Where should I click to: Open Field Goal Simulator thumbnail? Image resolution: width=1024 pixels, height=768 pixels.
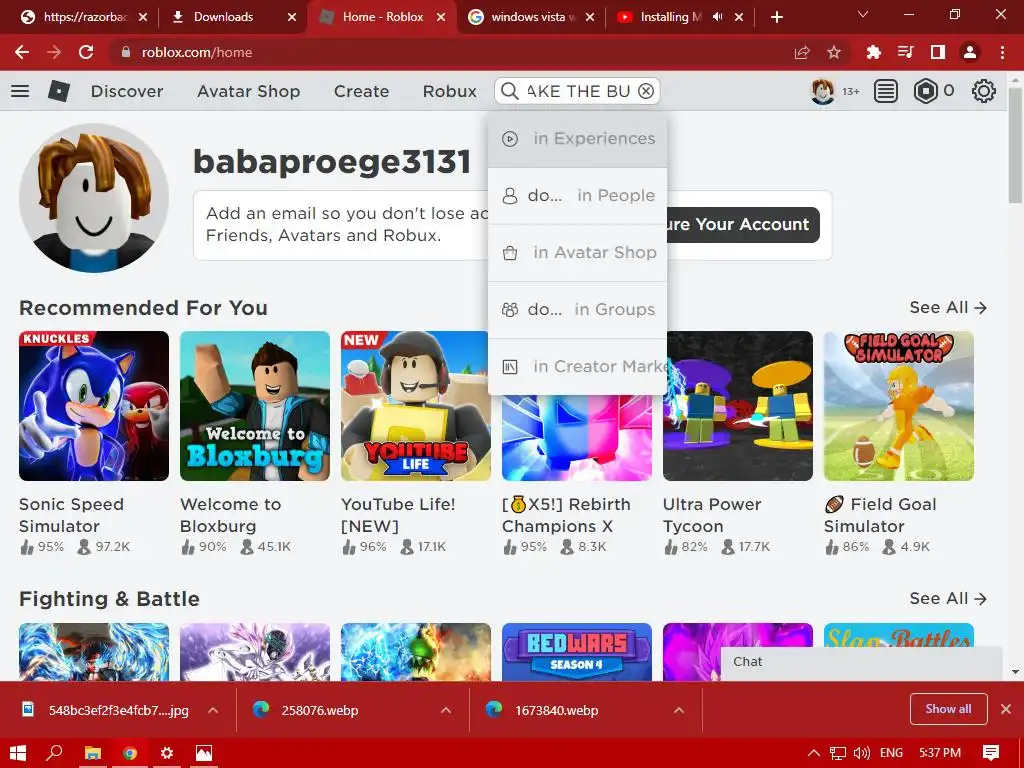coord(899,406)
